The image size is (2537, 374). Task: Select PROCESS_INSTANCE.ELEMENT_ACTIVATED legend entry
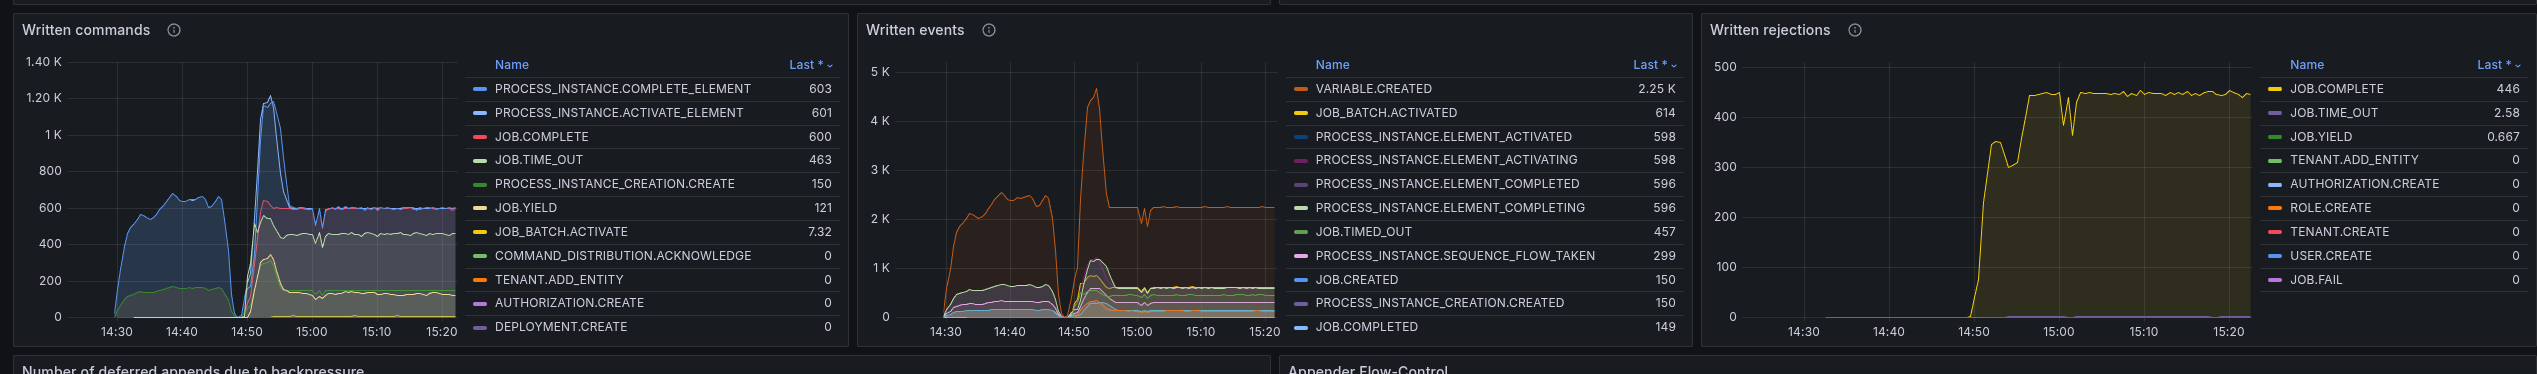(x=1444, y=137)
